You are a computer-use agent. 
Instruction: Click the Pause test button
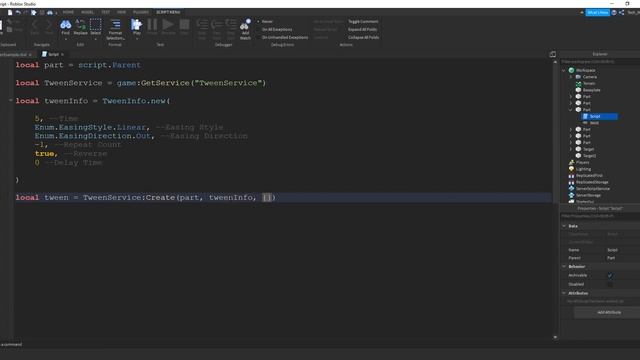152,24
